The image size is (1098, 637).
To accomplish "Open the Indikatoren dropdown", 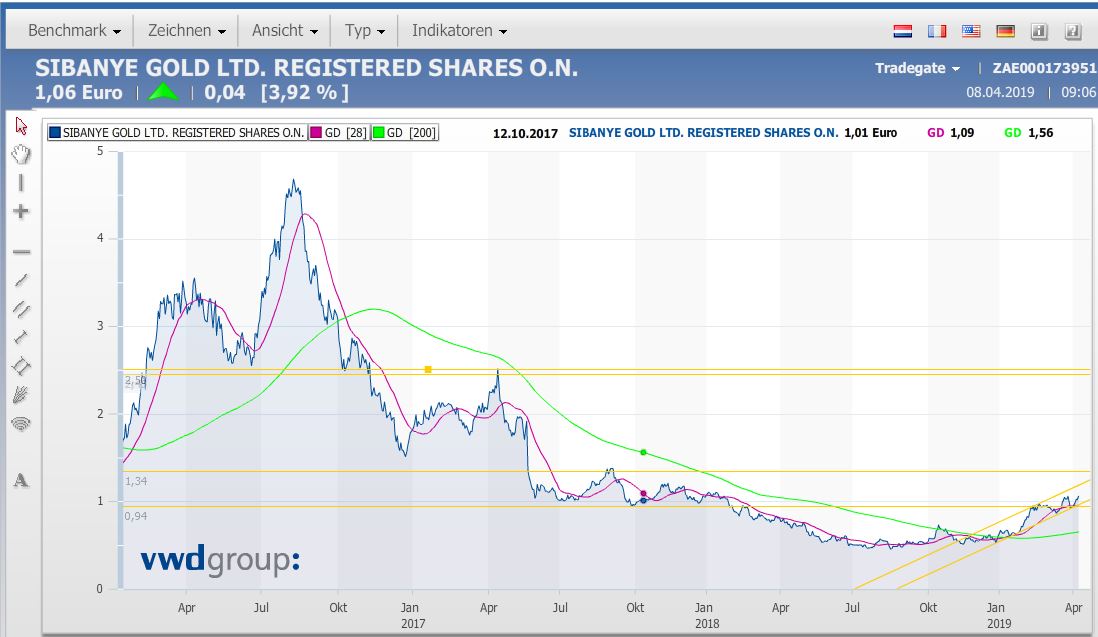I will coord(459,31).
